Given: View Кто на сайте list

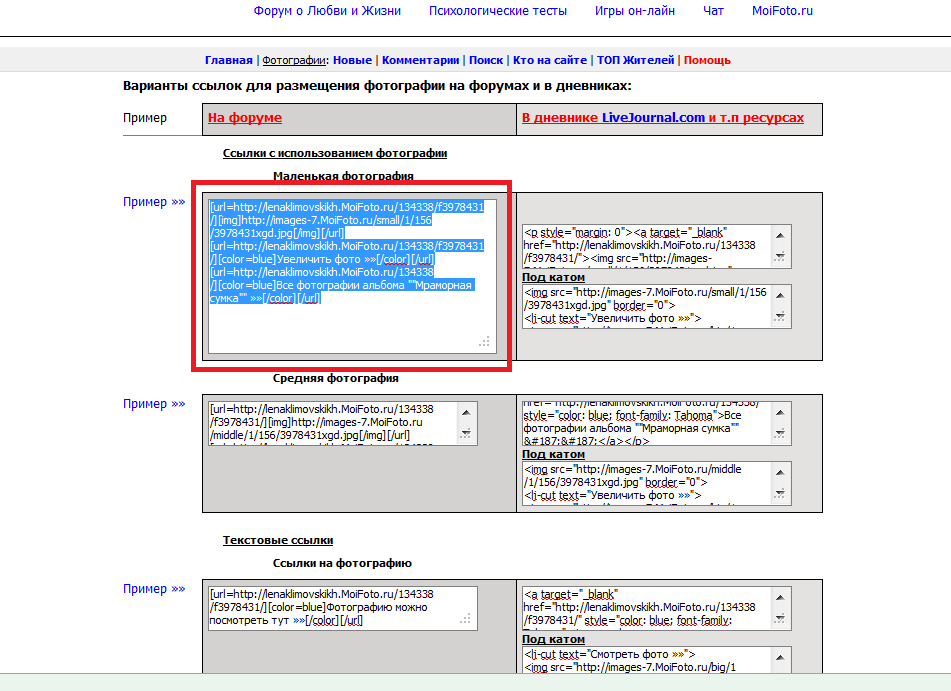Looking at the screenshot, I should 549,61.
